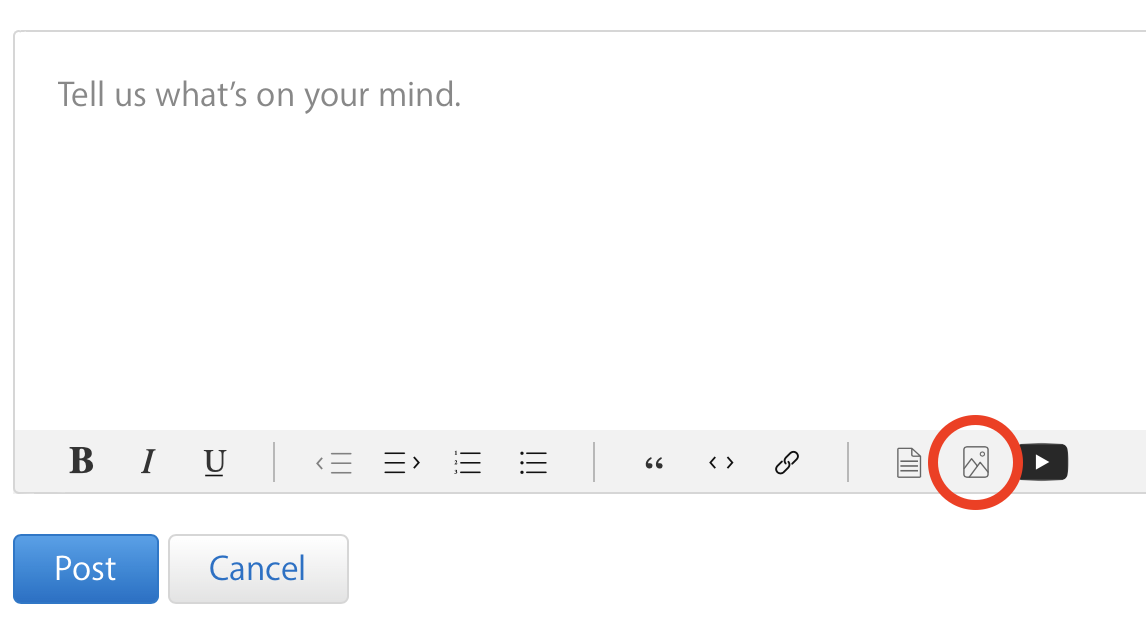Click the blank middle of the editor body
1146x636 pixels.
pos(580,260)
